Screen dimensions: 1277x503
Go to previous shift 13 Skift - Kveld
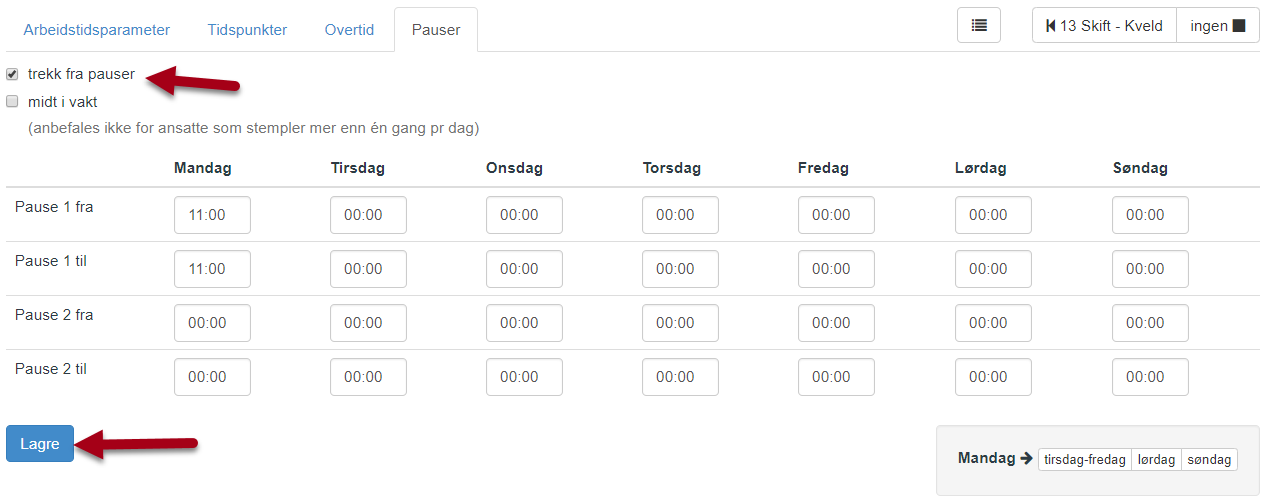click(x=1104, y=26)
